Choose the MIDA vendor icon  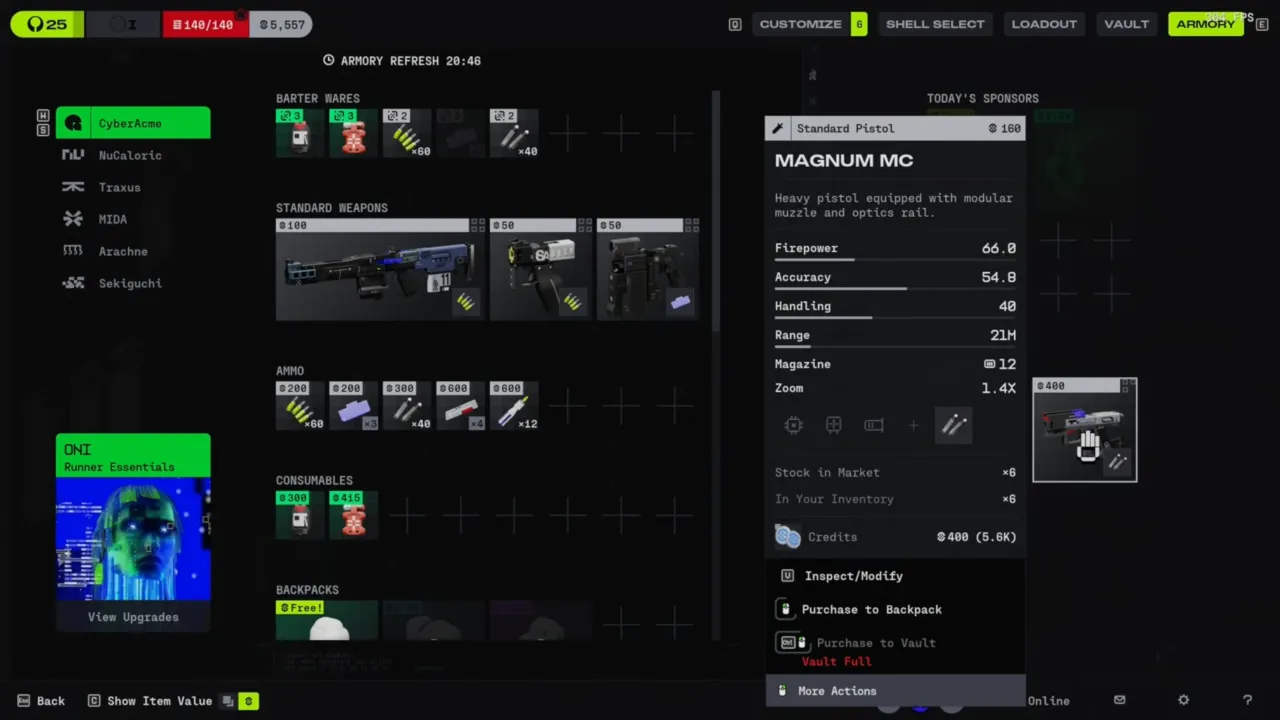(x=73, y=219)
